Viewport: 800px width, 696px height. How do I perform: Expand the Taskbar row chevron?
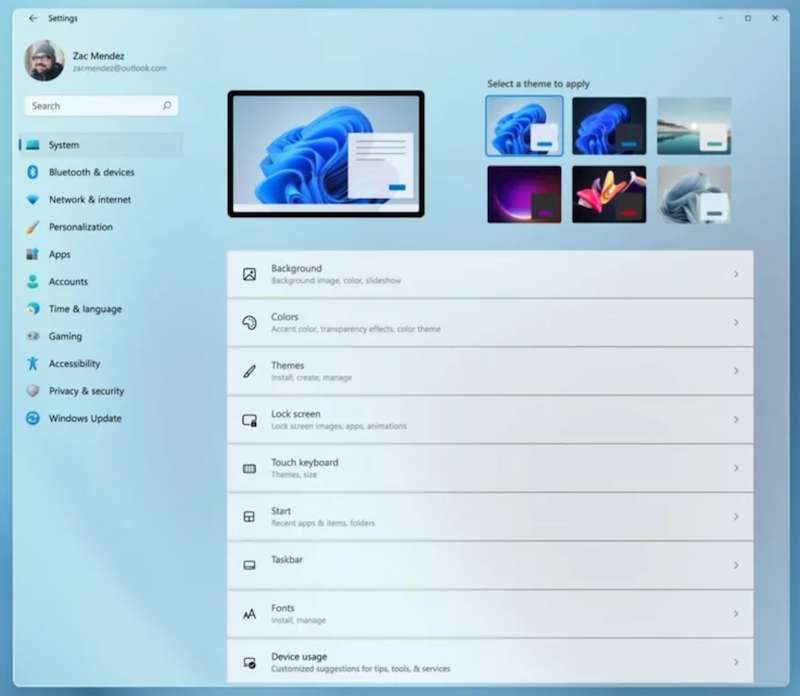[736, 565]
